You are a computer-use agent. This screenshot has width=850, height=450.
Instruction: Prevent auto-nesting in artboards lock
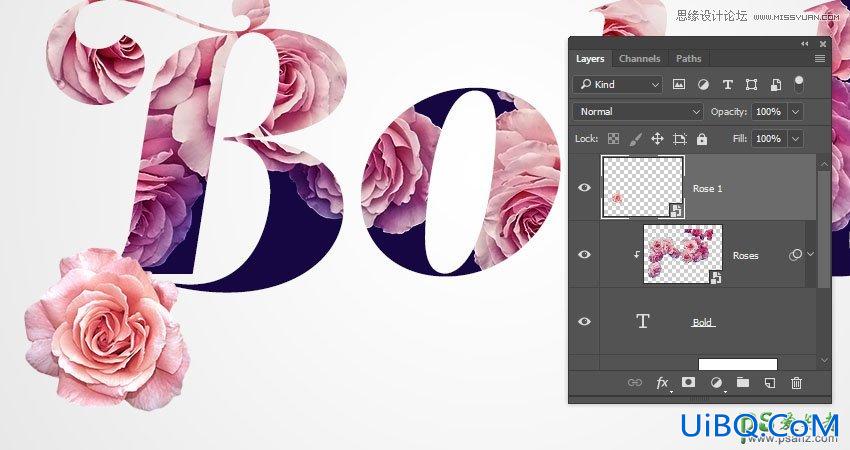[x=679, y=139]
